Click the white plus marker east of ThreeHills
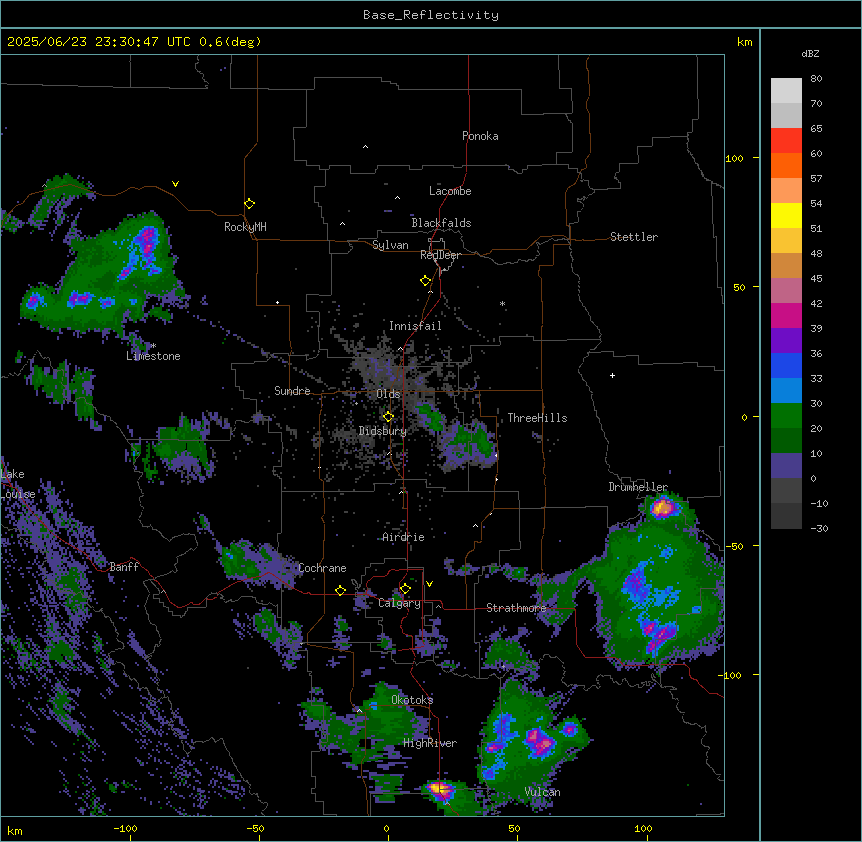The image size is (862, 842). point(612,375)
